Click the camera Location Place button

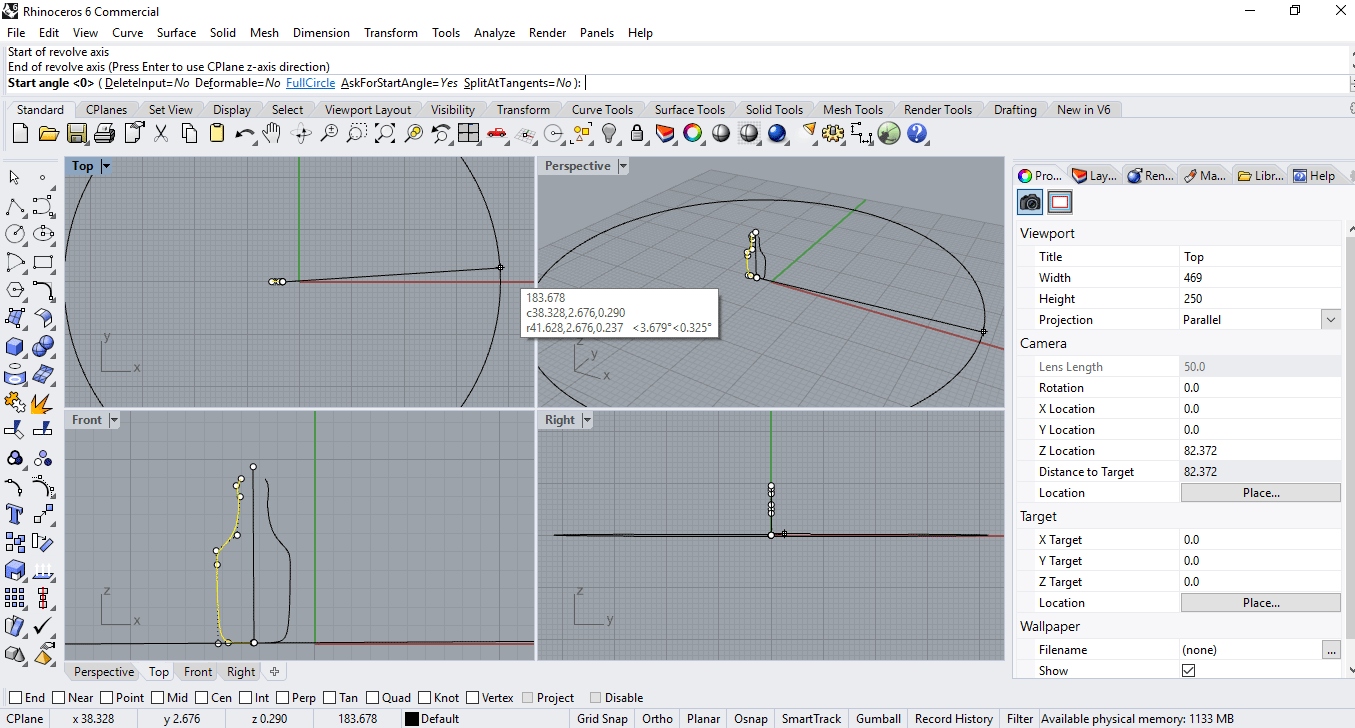(1260, 493)
